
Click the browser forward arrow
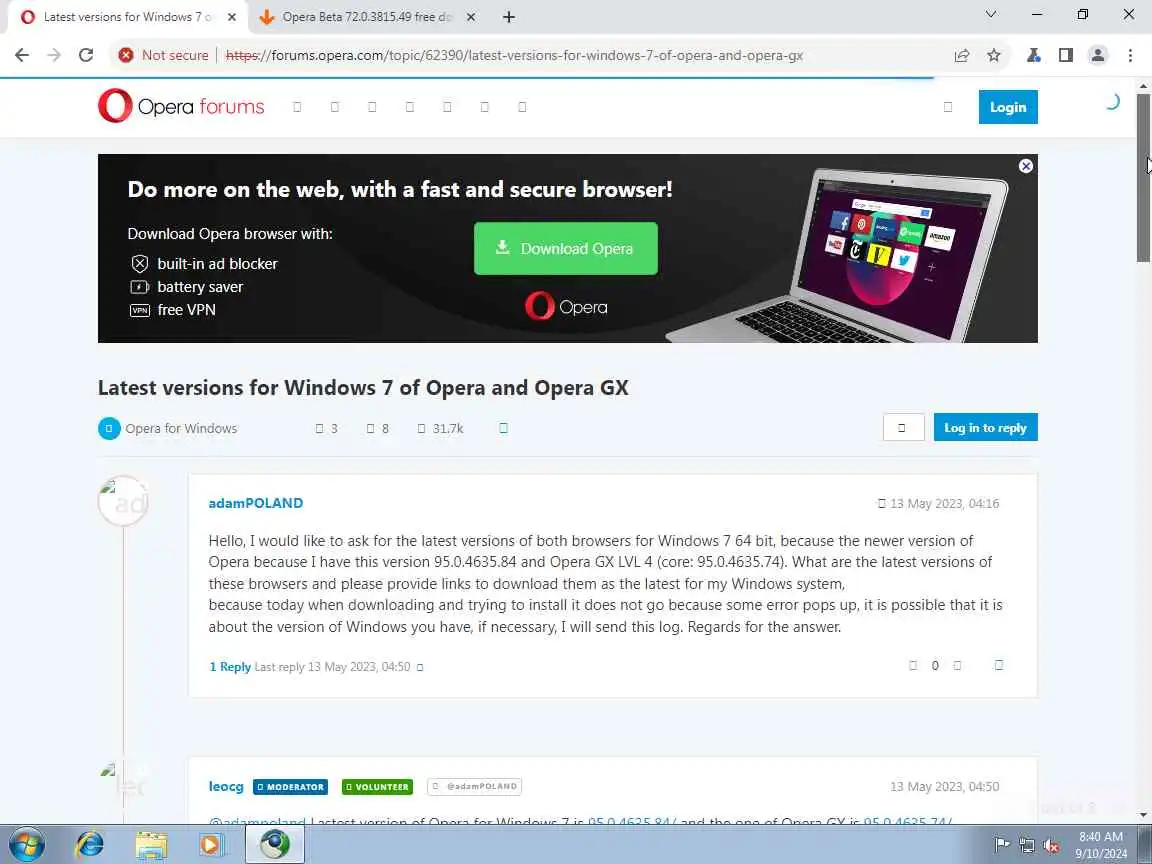pos(54,55)
